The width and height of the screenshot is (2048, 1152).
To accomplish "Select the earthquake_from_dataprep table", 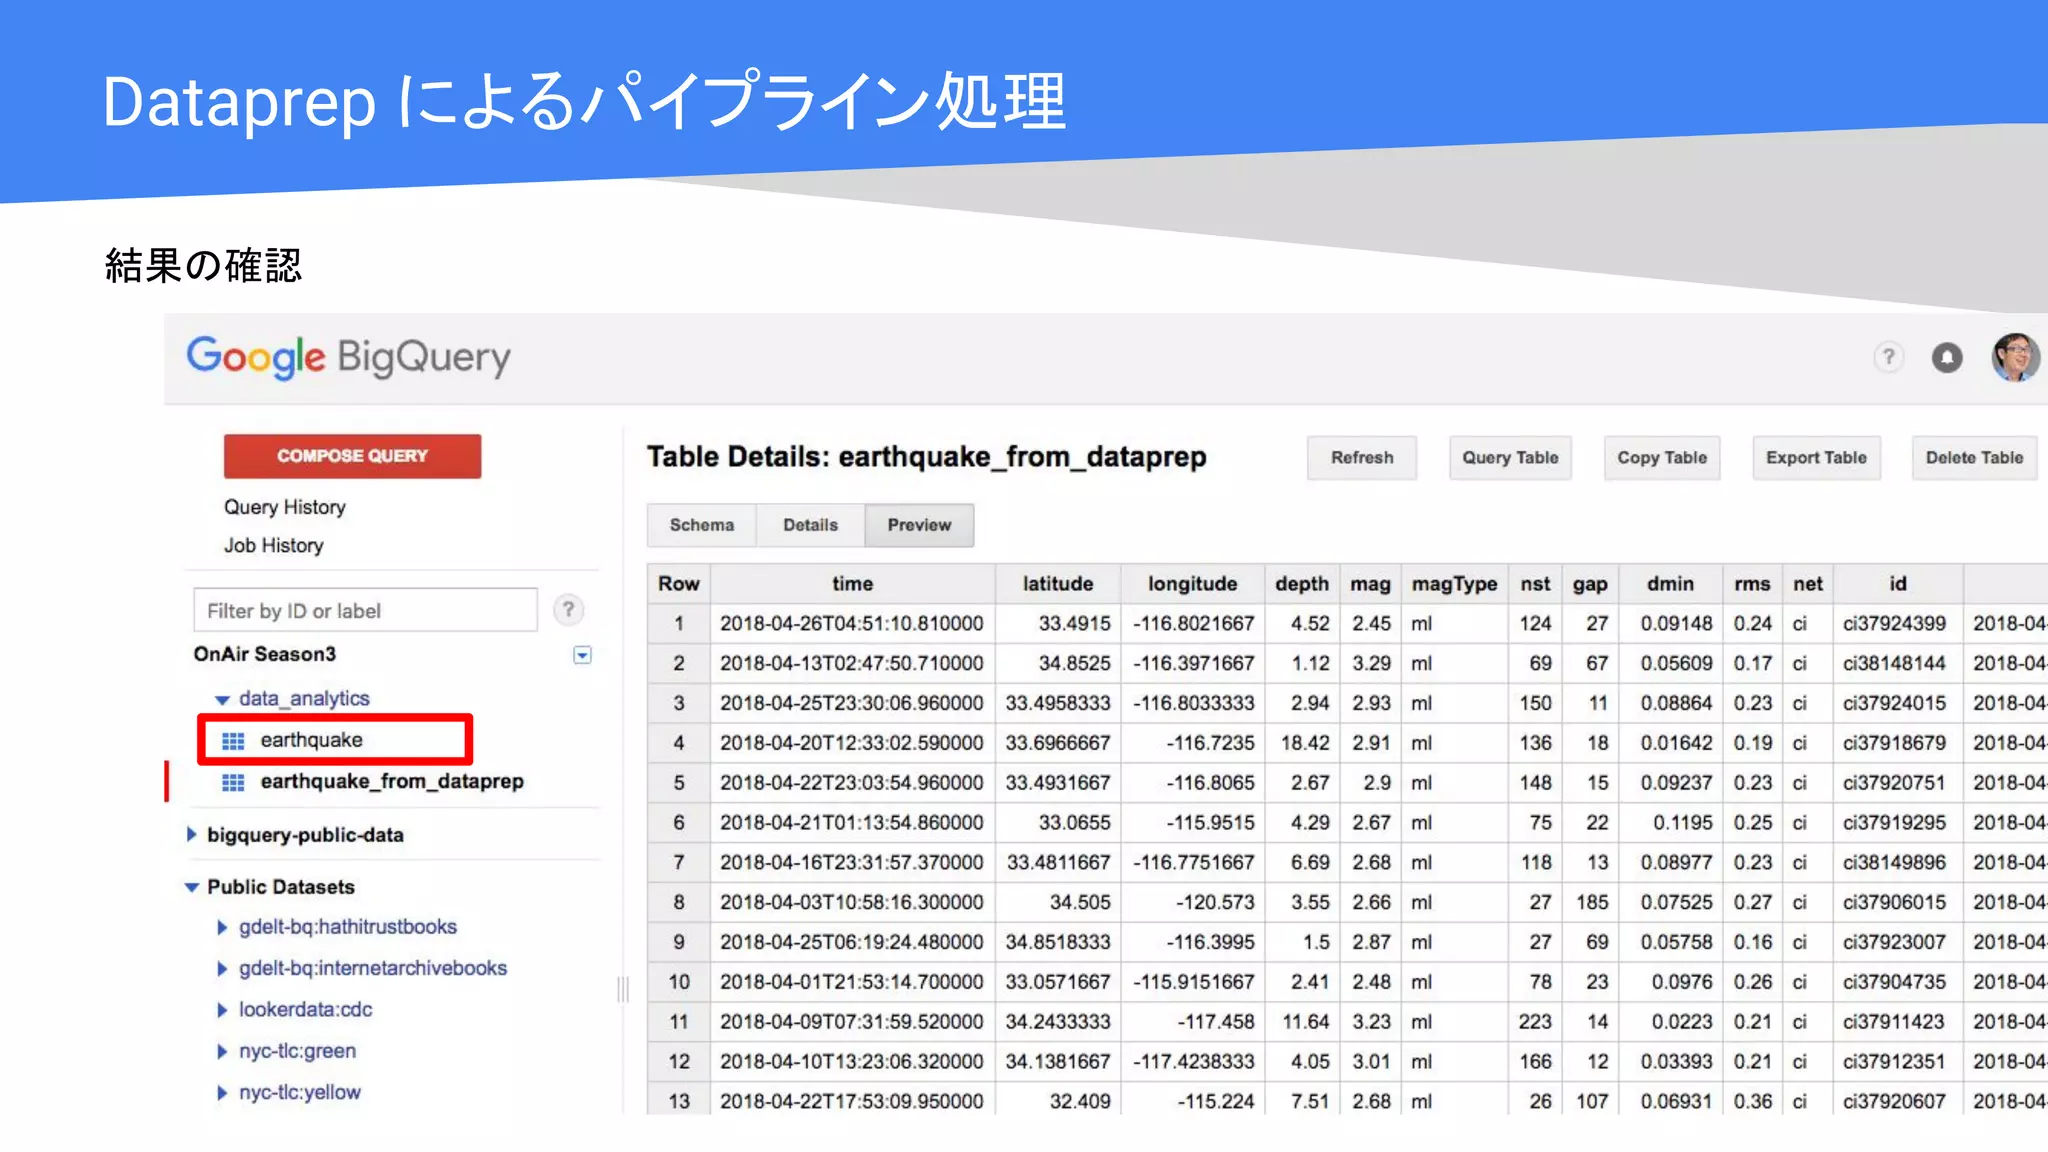I will click(x=392, y=781).
